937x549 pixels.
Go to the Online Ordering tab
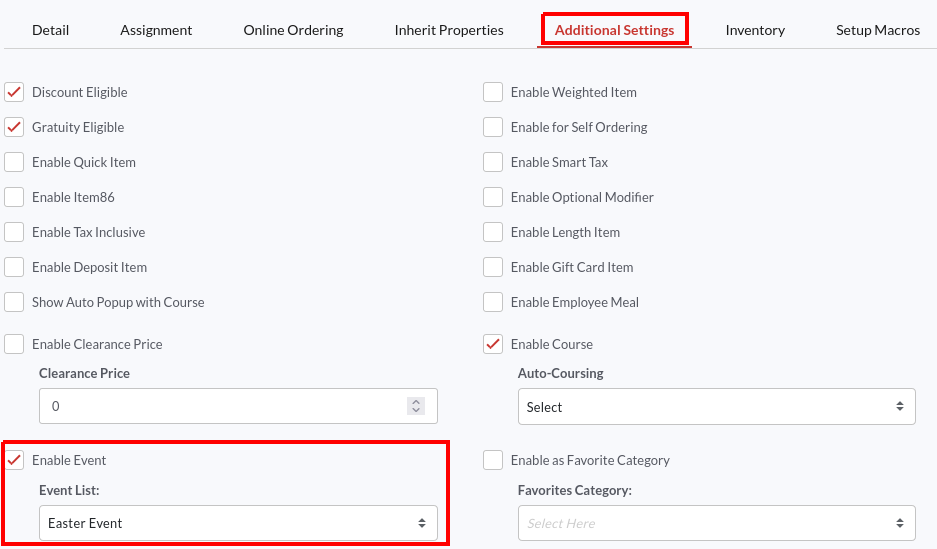pyautogui.click(x=293, y=30)
